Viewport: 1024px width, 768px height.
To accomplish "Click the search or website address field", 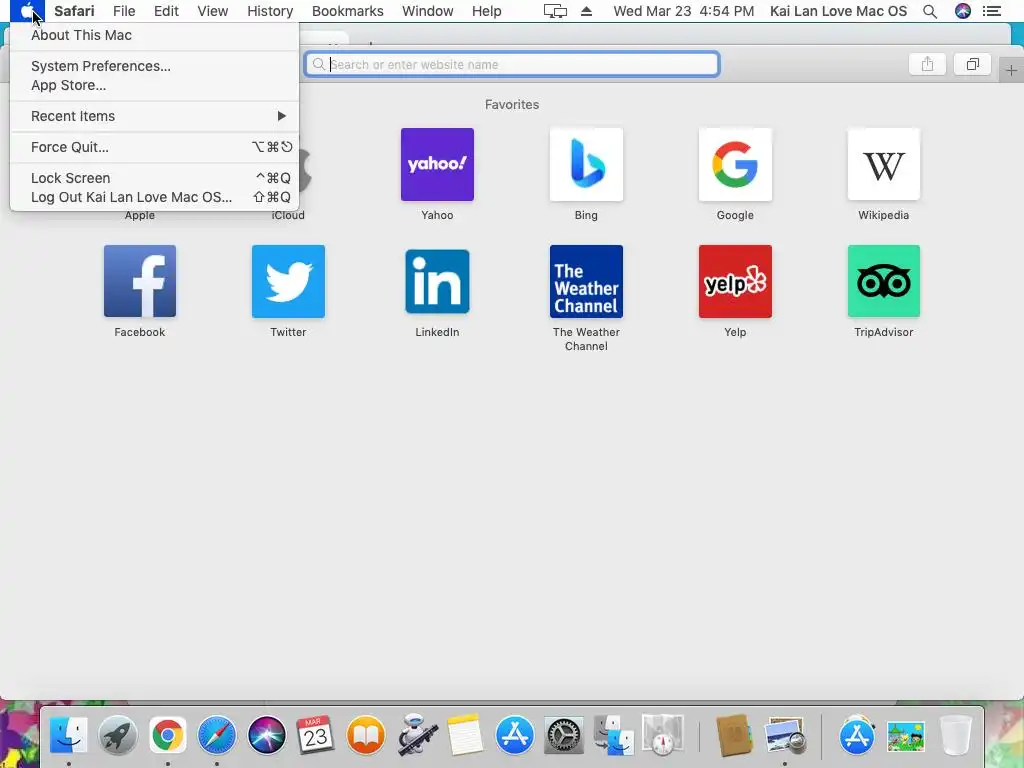I will click(513, 64).
